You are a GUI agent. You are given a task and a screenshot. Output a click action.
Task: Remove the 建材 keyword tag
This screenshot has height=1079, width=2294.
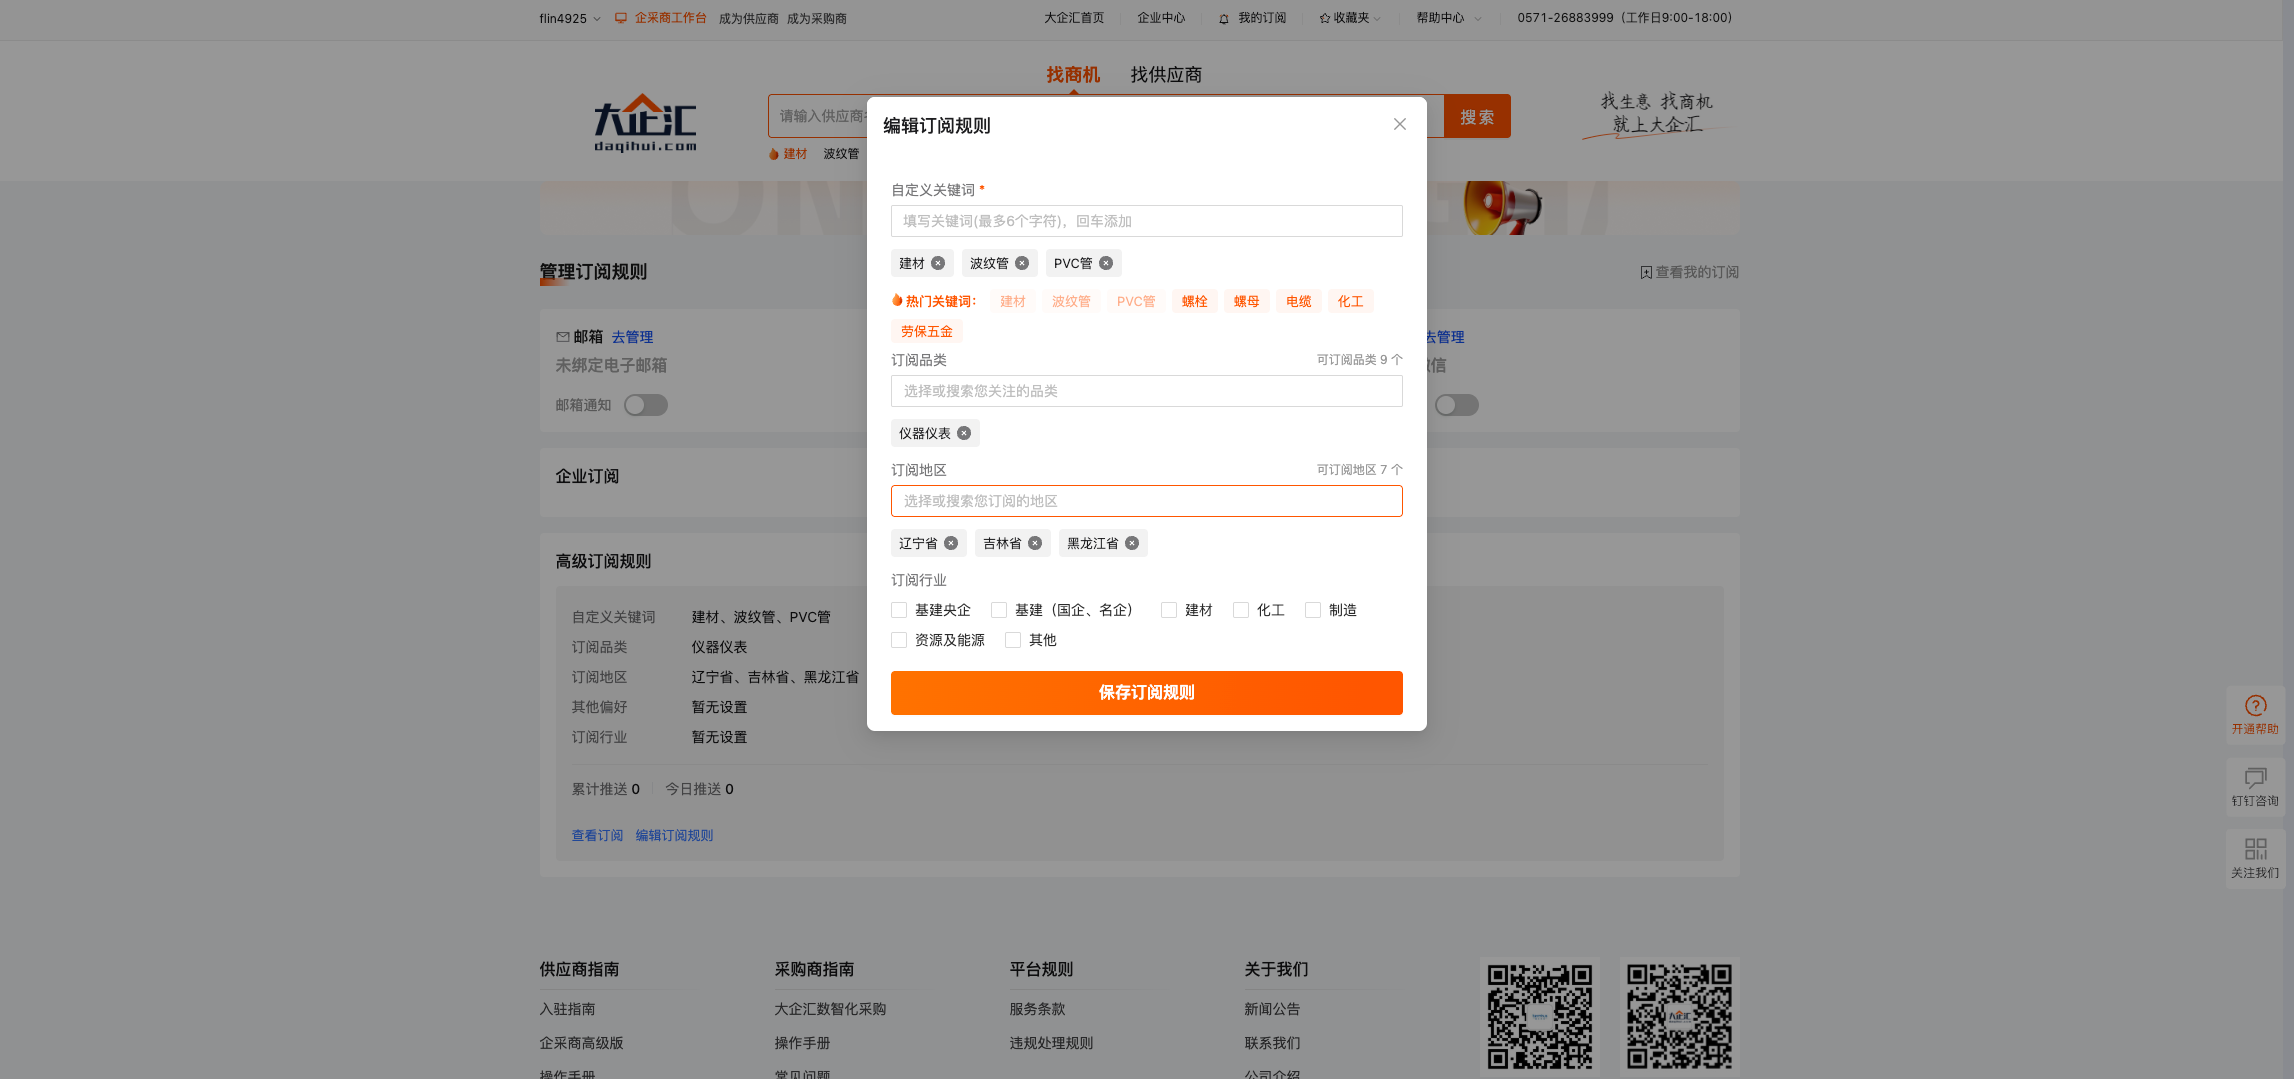pos(938,263)
